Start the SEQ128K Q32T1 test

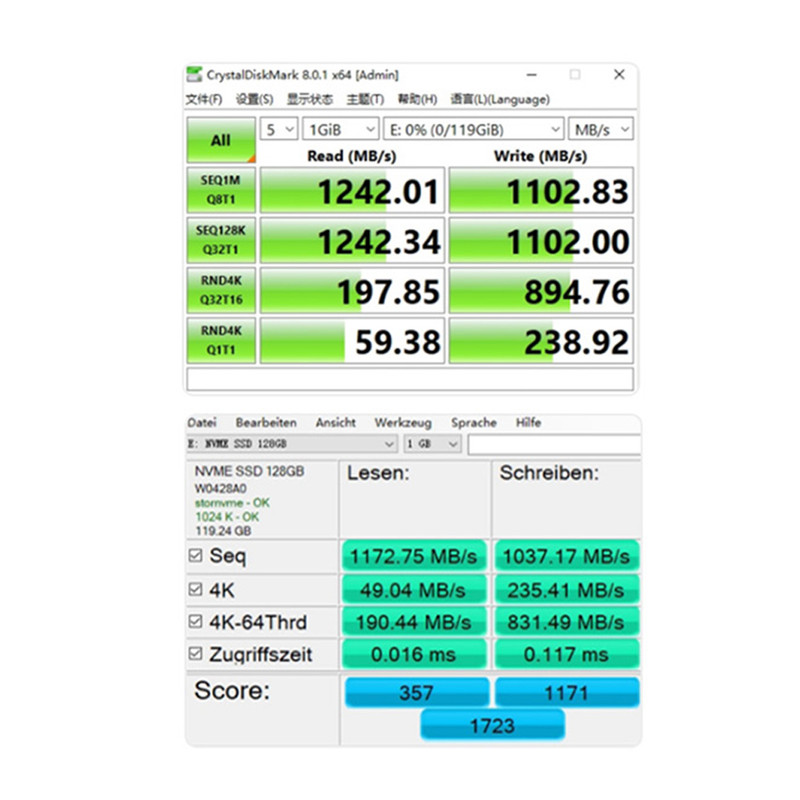(221, 241)
